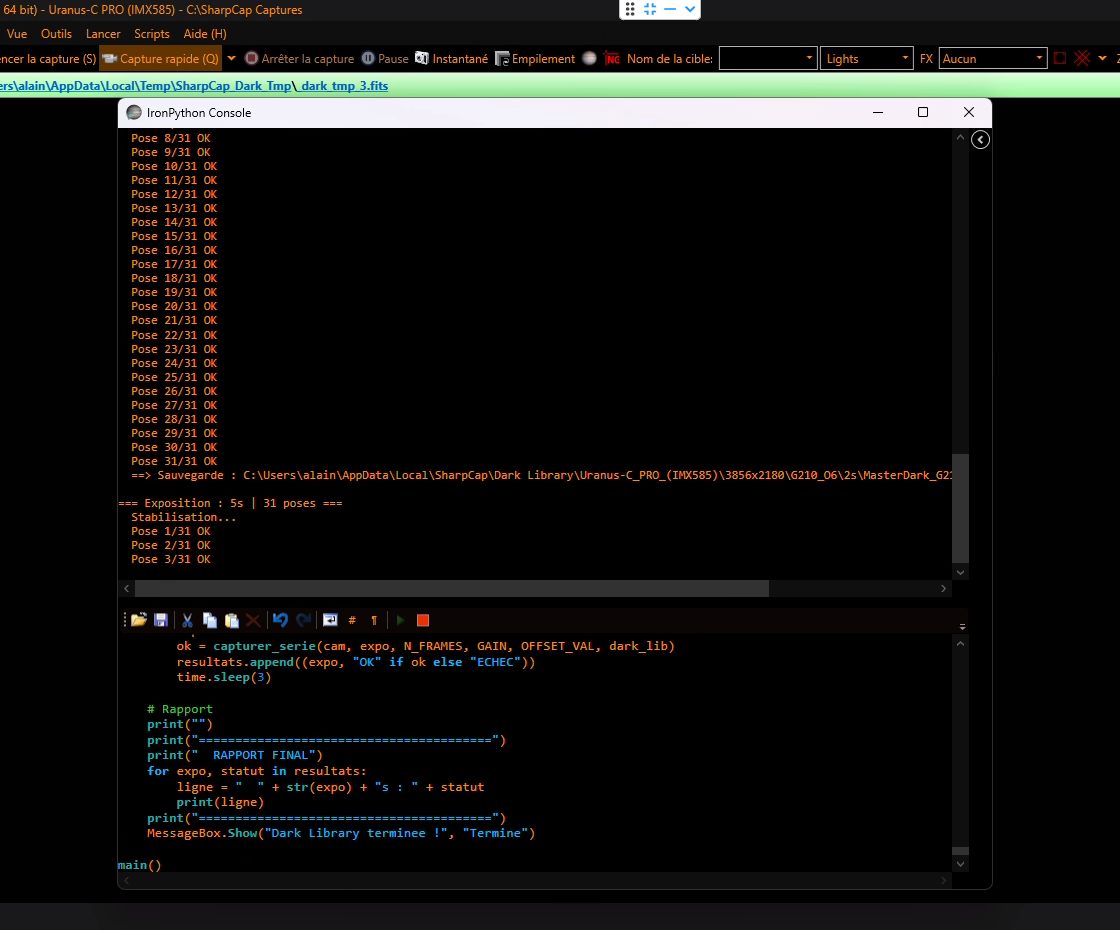The image size is (1120, 930).
Task: Close the IronPython Console window
Action: tap(969, 112)
